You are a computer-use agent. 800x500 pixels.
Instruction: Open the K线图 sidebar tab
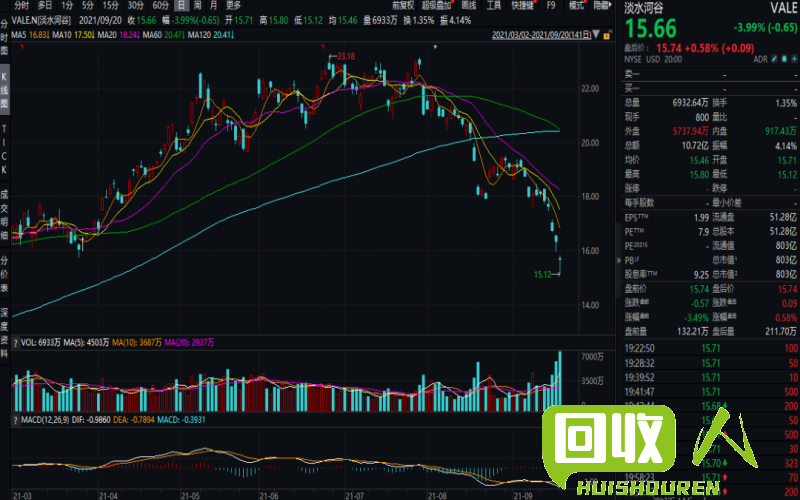point(4,90)
